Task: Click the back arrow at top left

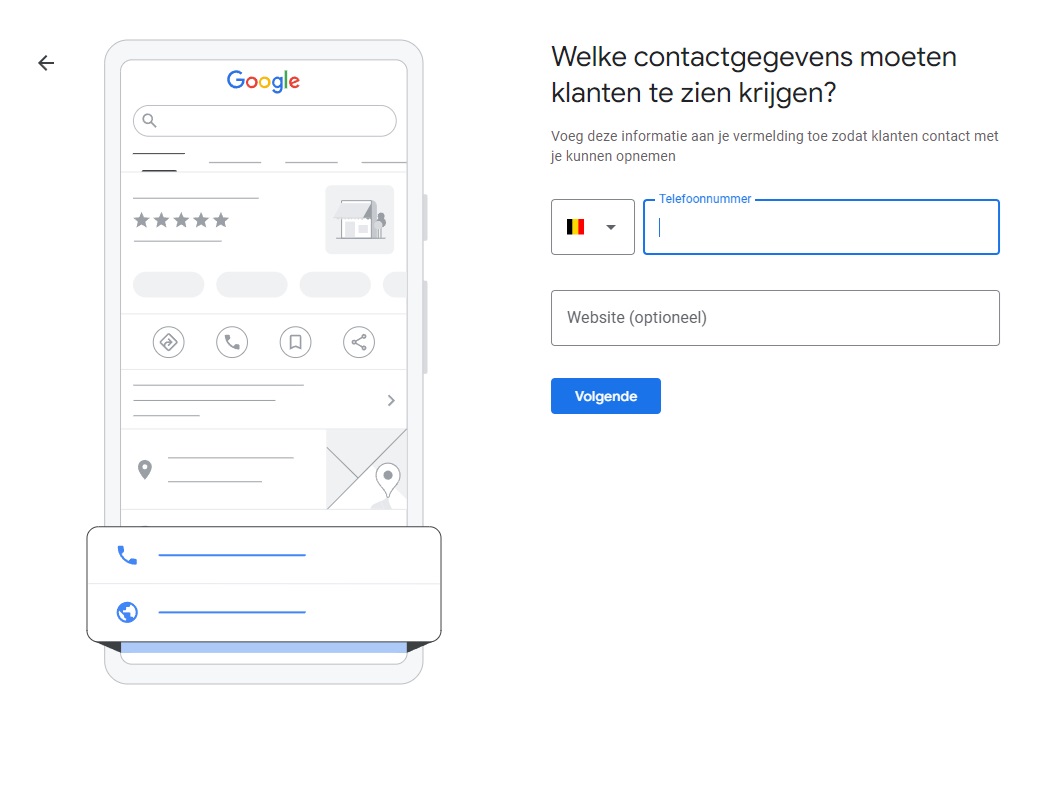Action: 46,63
